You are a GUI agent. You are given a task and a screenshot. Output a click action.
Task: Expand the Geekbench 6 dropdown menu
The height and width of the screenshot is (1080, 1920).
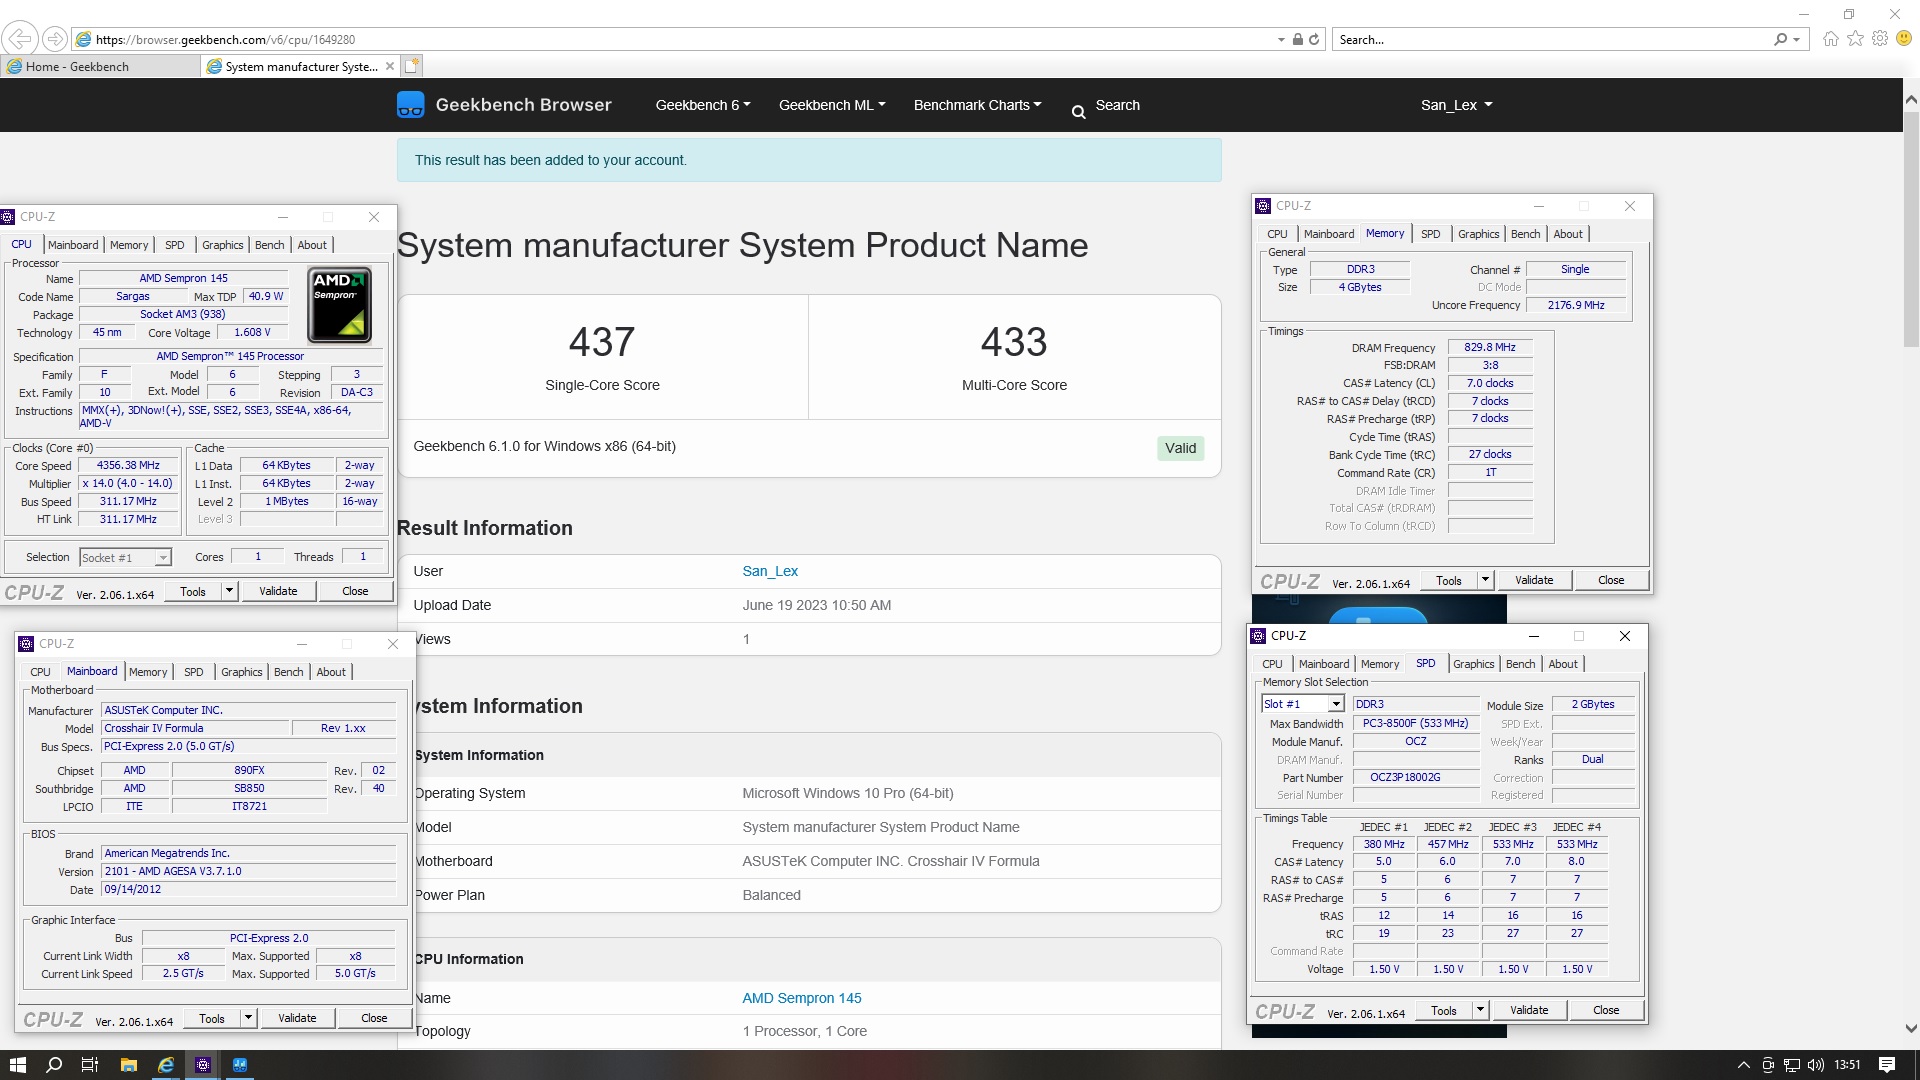coord(703,105)
